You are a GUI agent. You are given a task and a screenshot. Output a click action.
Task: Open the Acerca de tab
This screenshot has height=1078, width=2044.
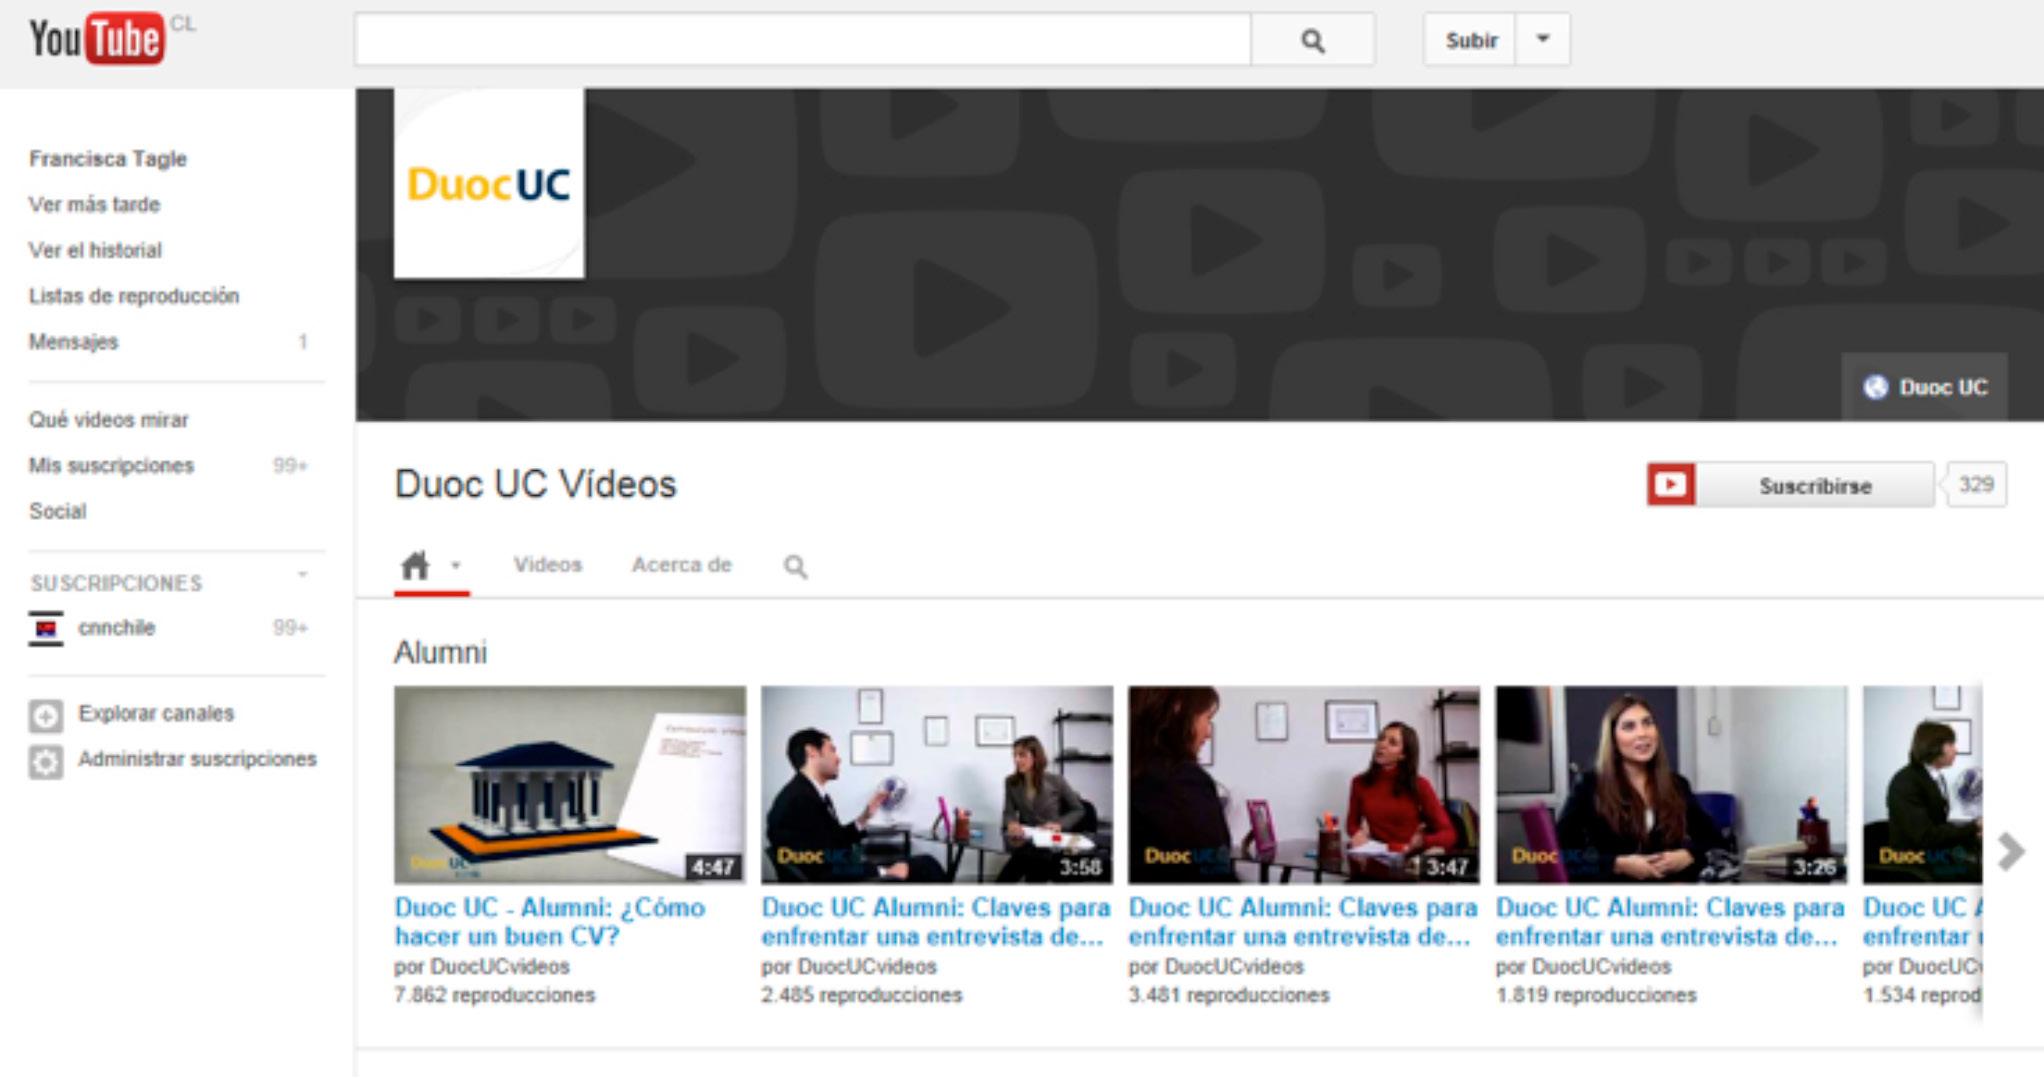(681, 565)
